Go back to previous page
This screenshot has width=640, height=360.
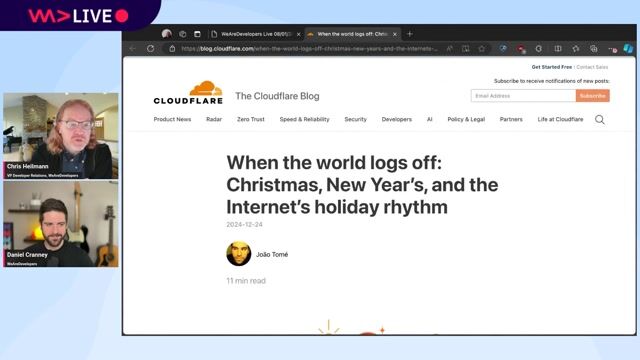(132, 49)
